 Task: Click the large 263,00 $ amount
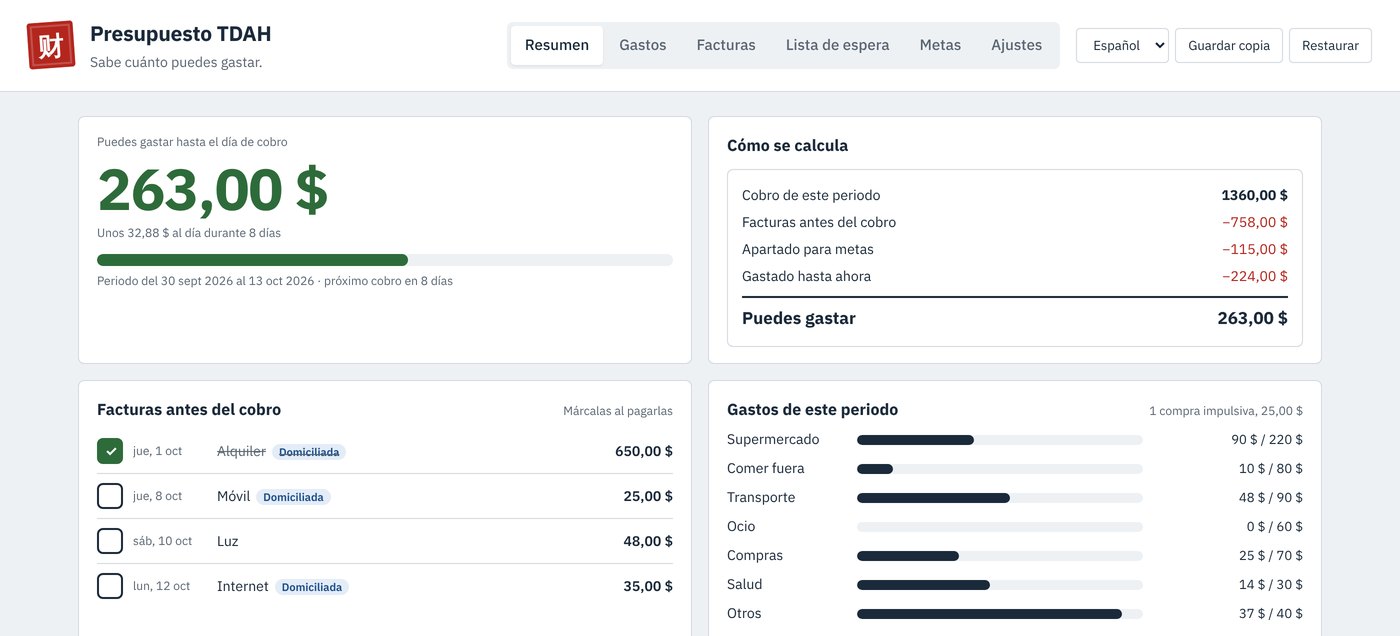pos(213,189)
